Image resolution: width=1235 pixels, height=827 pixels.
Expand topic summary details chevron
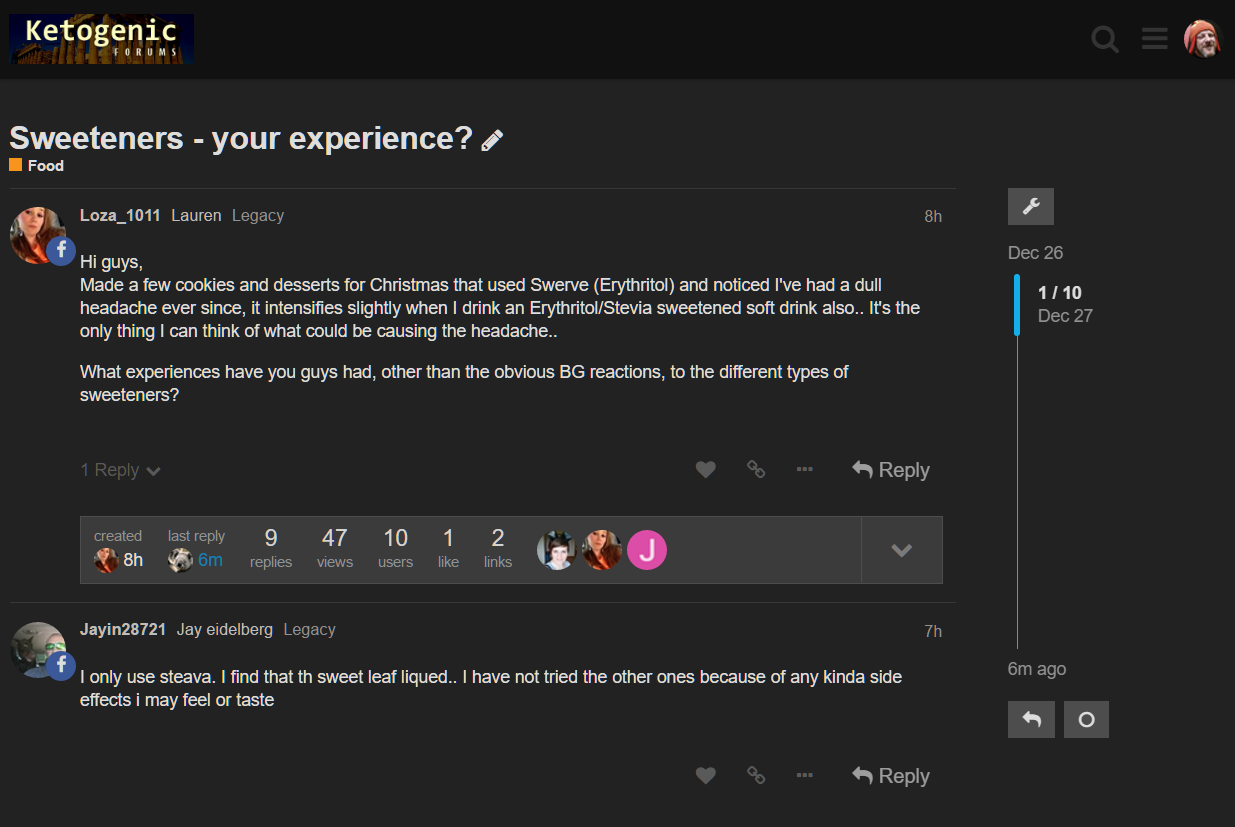point(902,550)
